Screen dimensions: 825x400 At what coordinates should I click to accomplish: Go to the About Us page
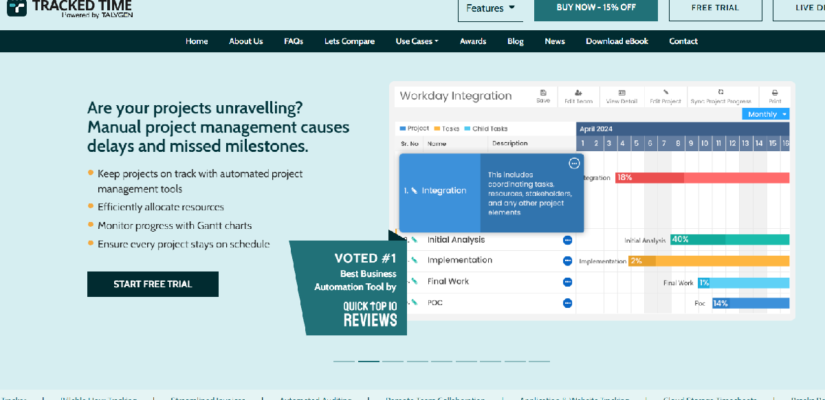click(x=245, y=41)
